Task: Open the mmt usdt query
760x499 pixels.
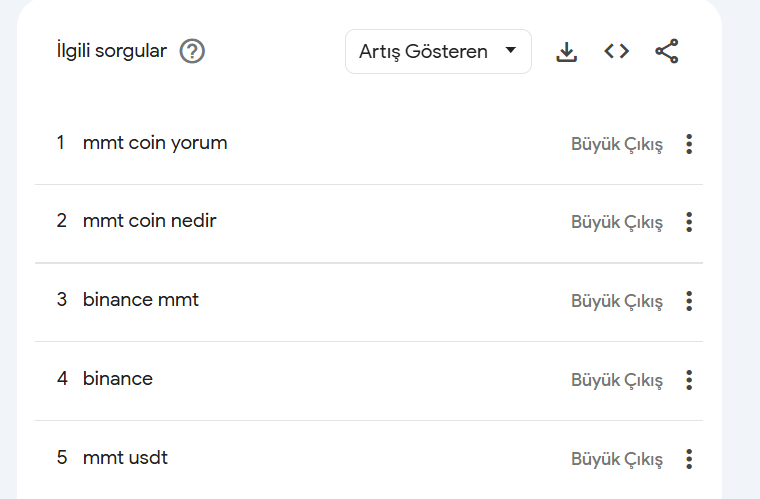Action: tap(125, 458)
